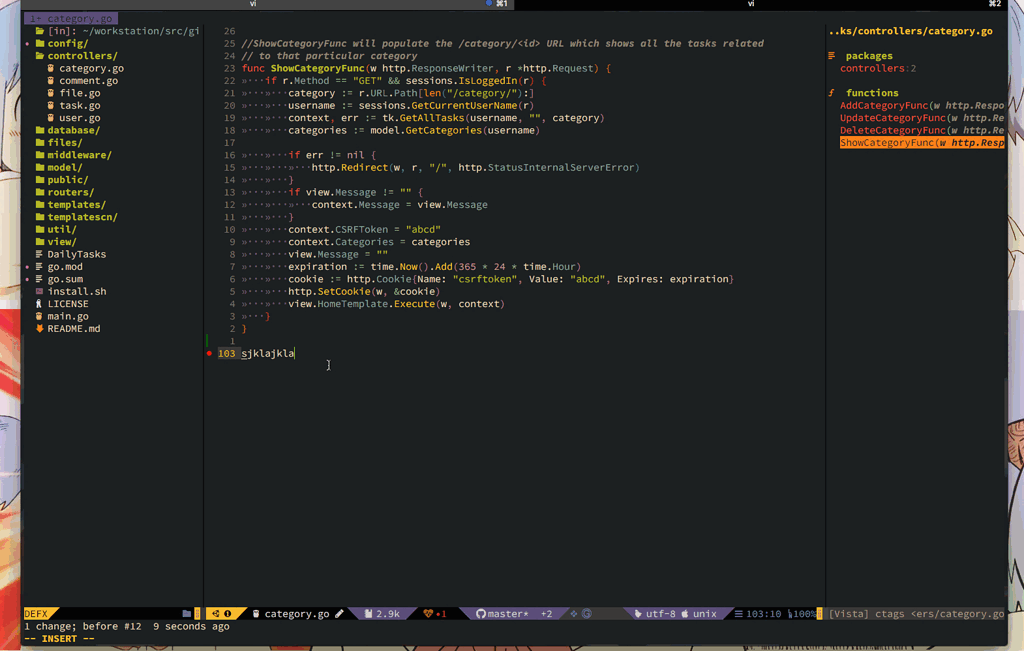Click the warning indicator next to DEFX label
This screenshot has height=651, width=1024.
pos(229,613)
